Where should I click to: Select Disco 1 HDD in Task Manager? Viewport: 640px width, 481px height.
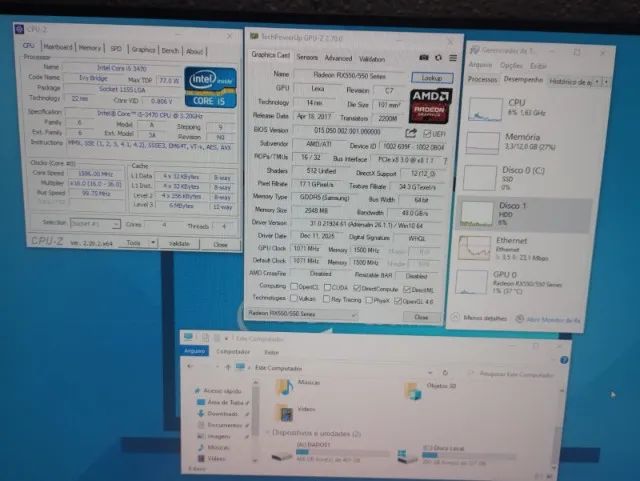point(523,213)
